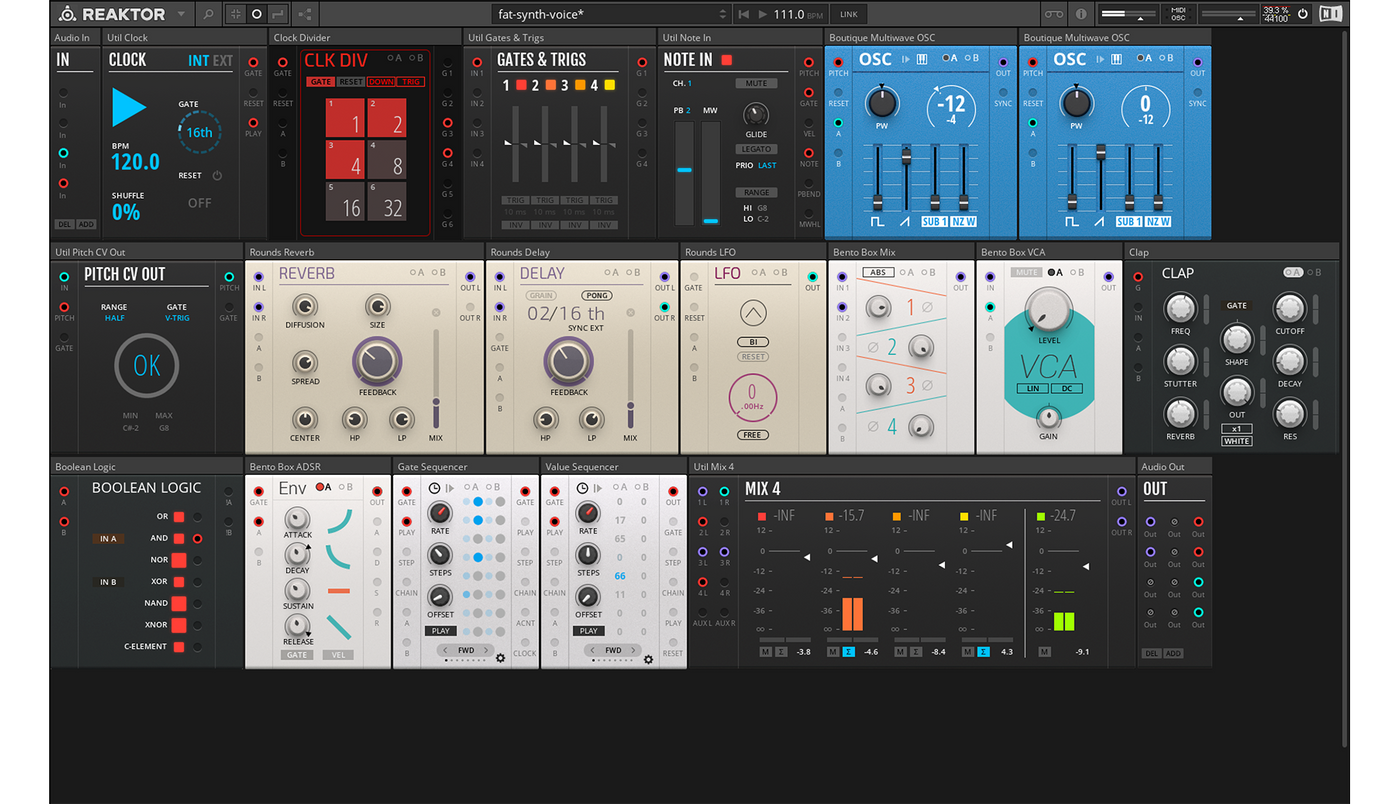The image size is (1400, 804).
Task: Click the RANGE button on Note In
Action: pyautogui.click(x=756, y=192)
